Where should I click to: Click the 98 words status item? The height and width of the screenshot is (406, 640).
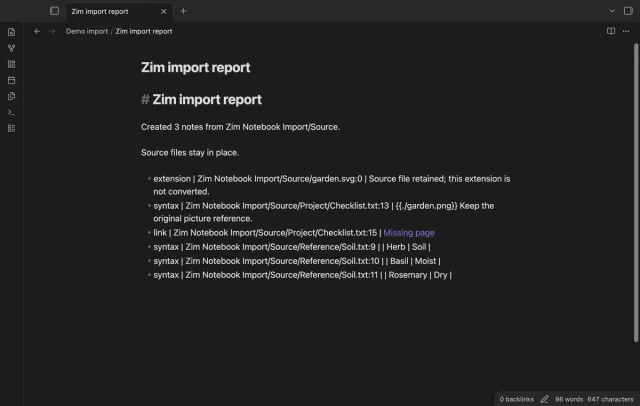pyautogui.click(x=569, y=399)
